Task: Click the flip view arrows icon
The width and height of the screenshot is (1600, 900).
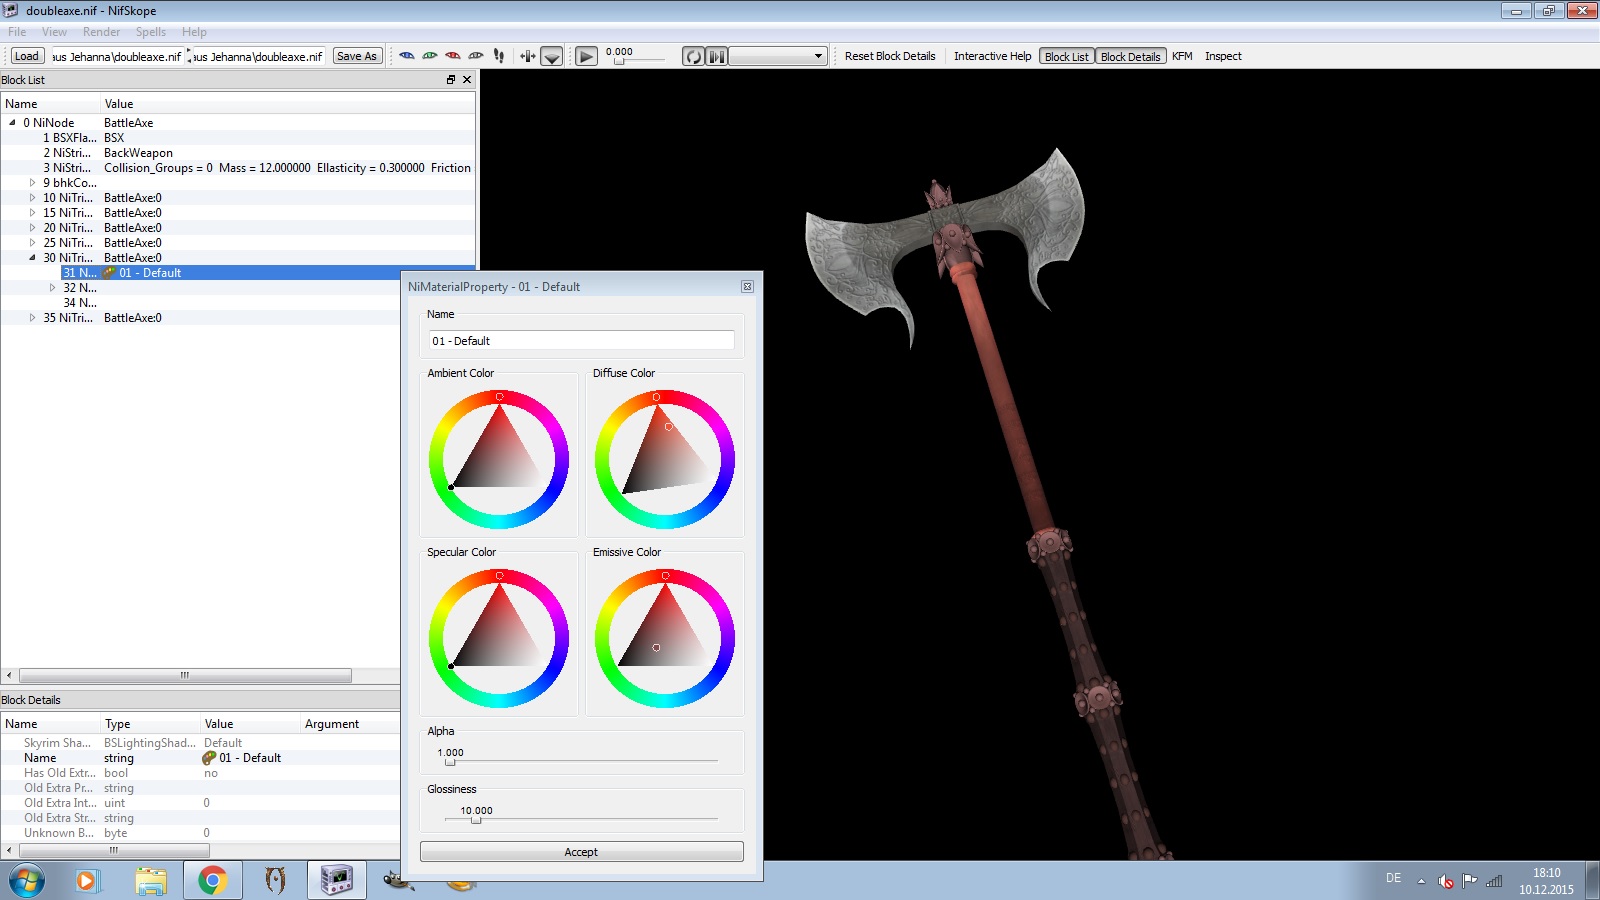Action: (x=528, y=56)
